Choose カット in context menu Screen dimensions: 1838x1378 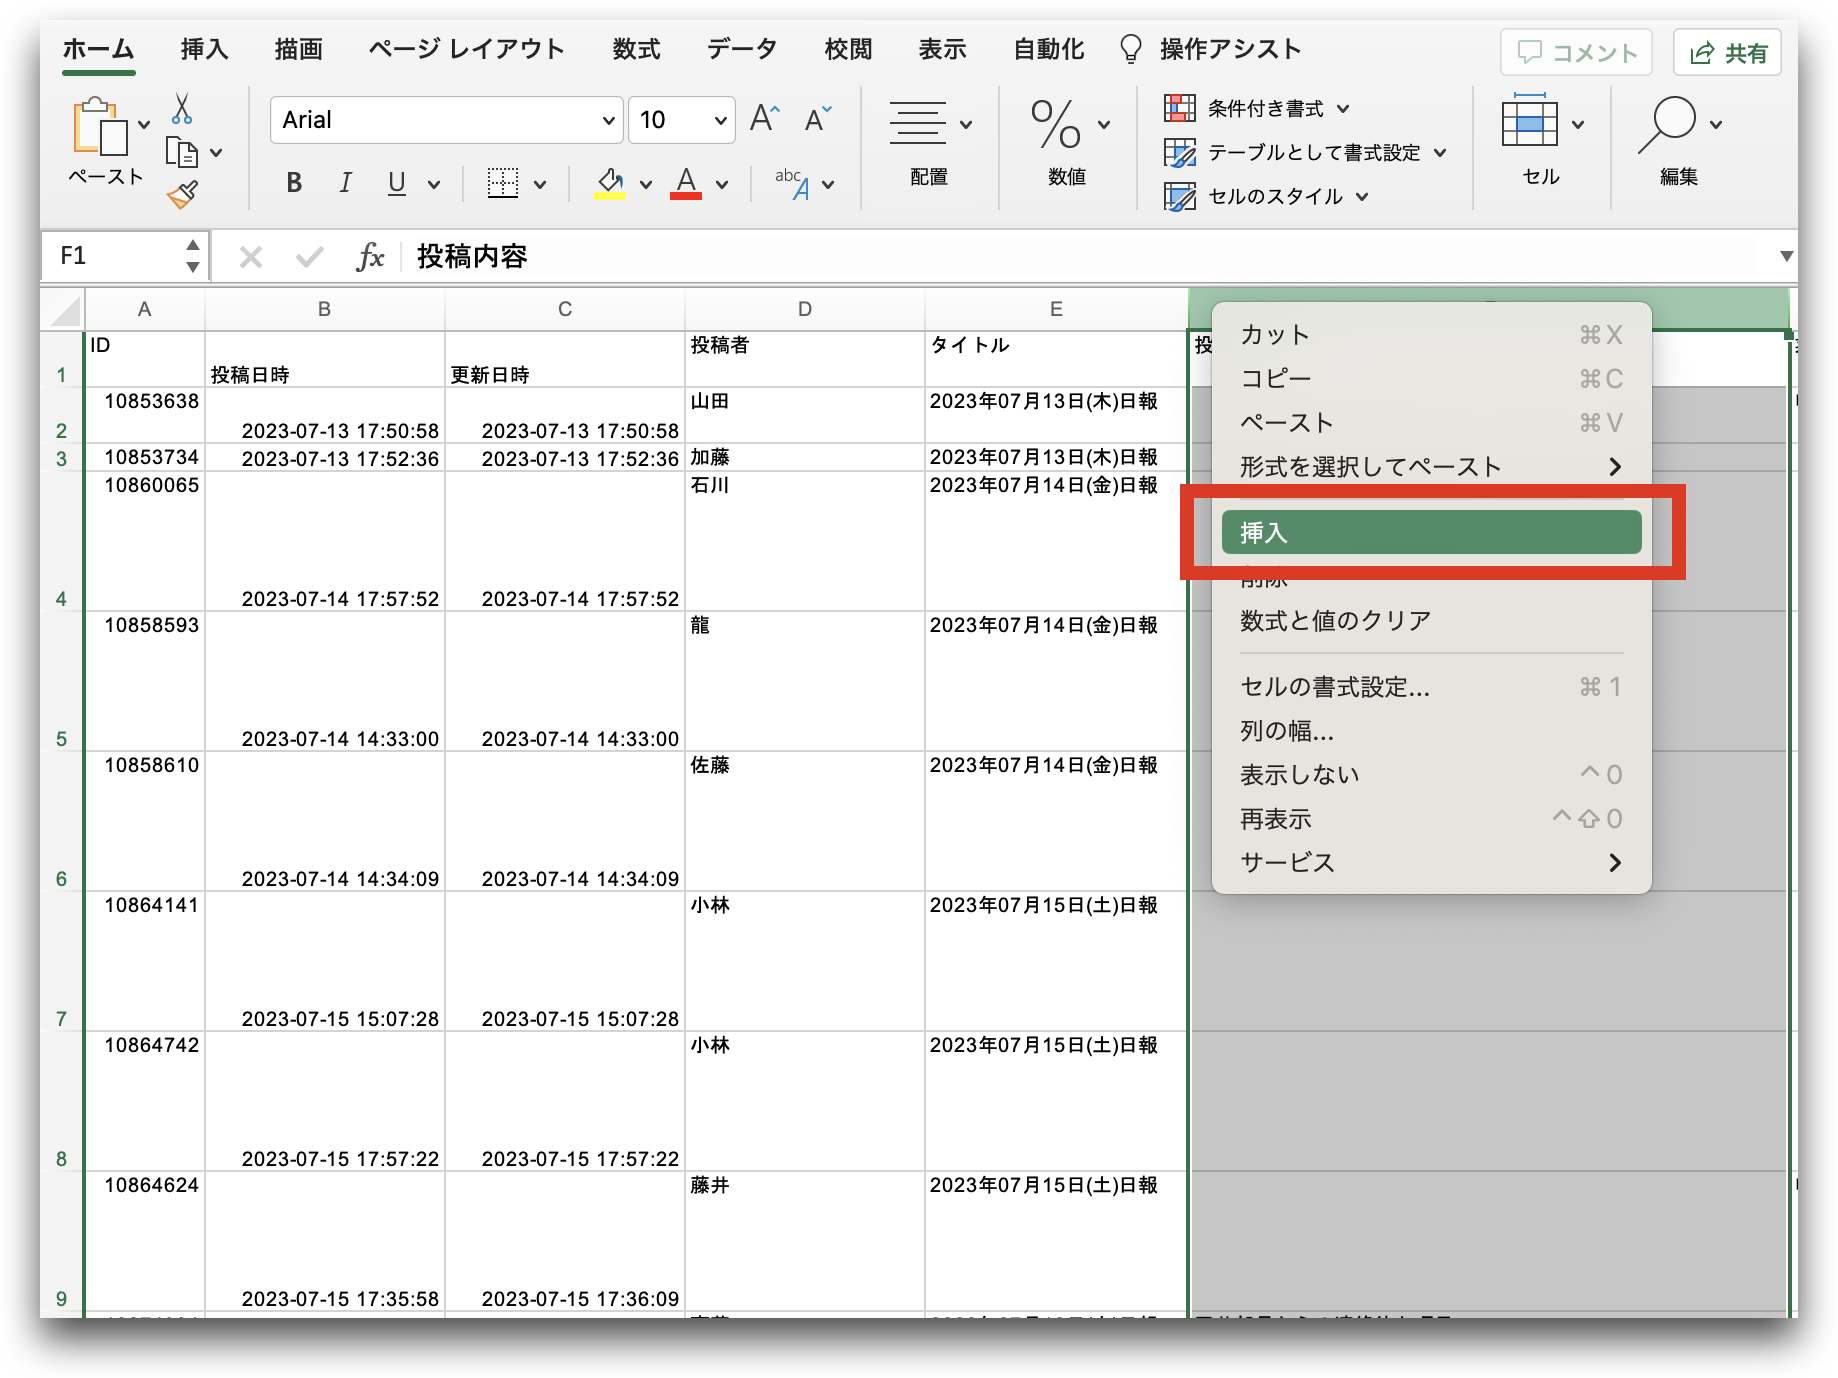[x=1431, y=335]
